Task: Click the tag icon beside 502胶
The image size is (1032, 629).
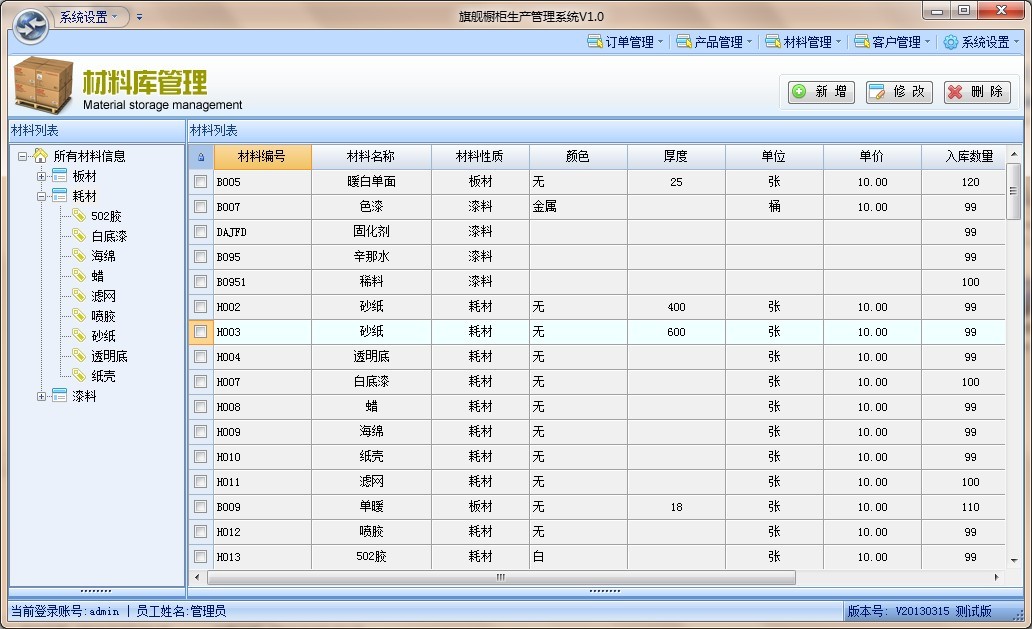Action: click(79, 216)
